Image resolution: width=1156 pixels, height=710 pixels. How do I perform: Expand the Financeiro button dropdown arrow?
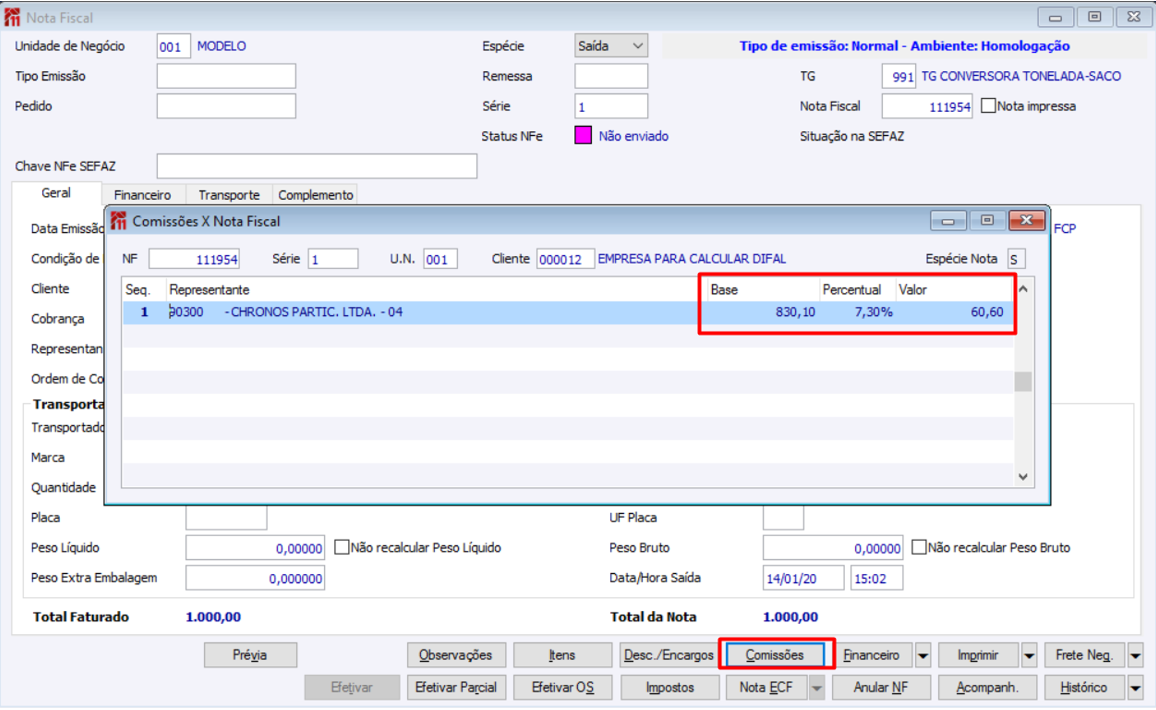click(923, 655)
